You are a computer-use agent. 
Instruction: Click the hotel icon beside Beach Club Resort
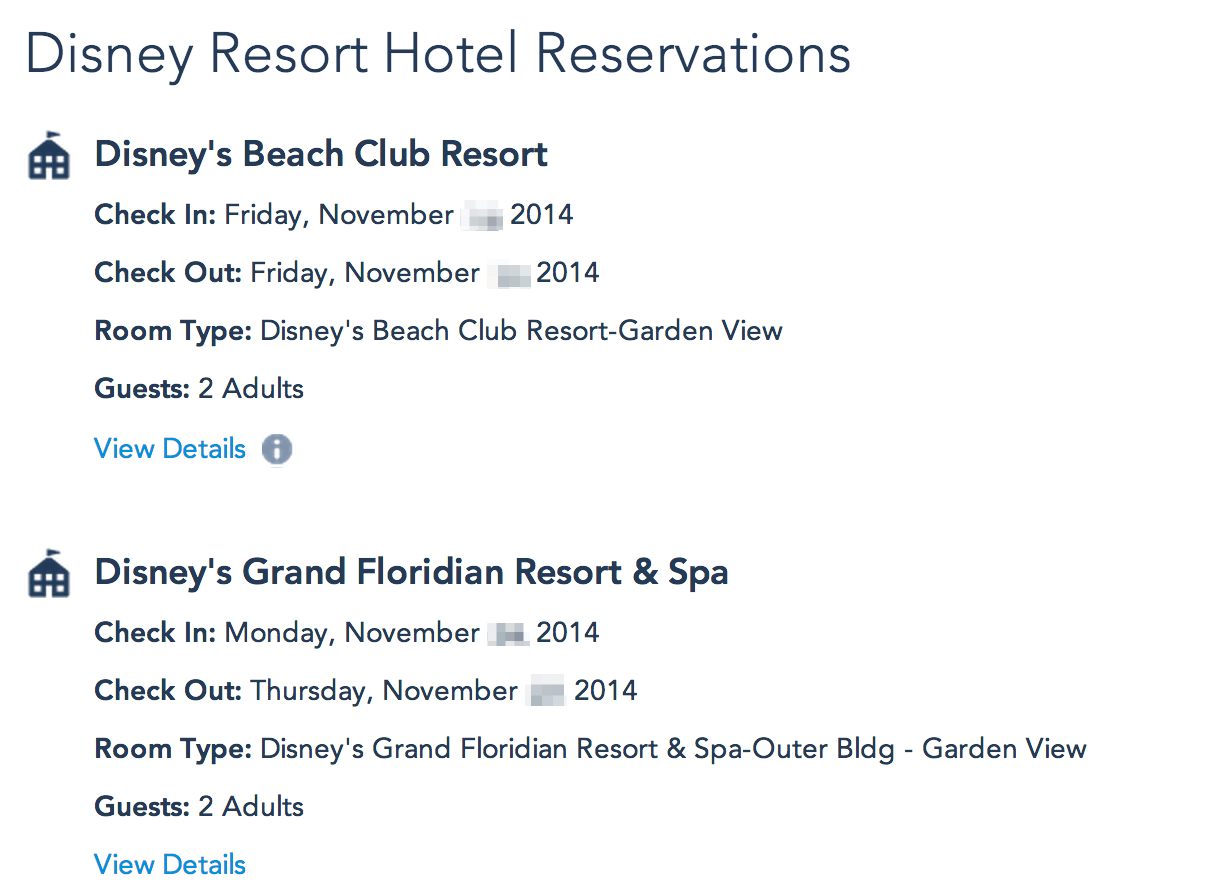pos(49,157)
